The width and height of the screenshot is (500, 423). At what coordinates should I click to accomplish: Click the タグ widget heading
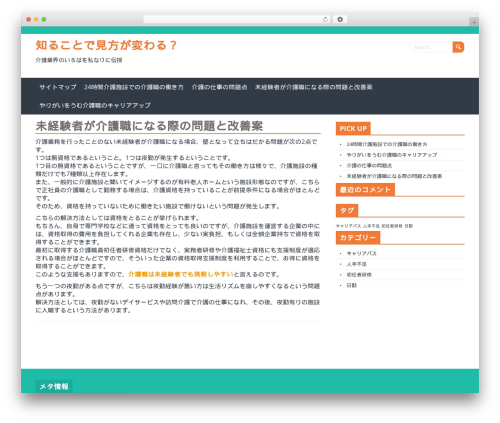pos(347,211)
